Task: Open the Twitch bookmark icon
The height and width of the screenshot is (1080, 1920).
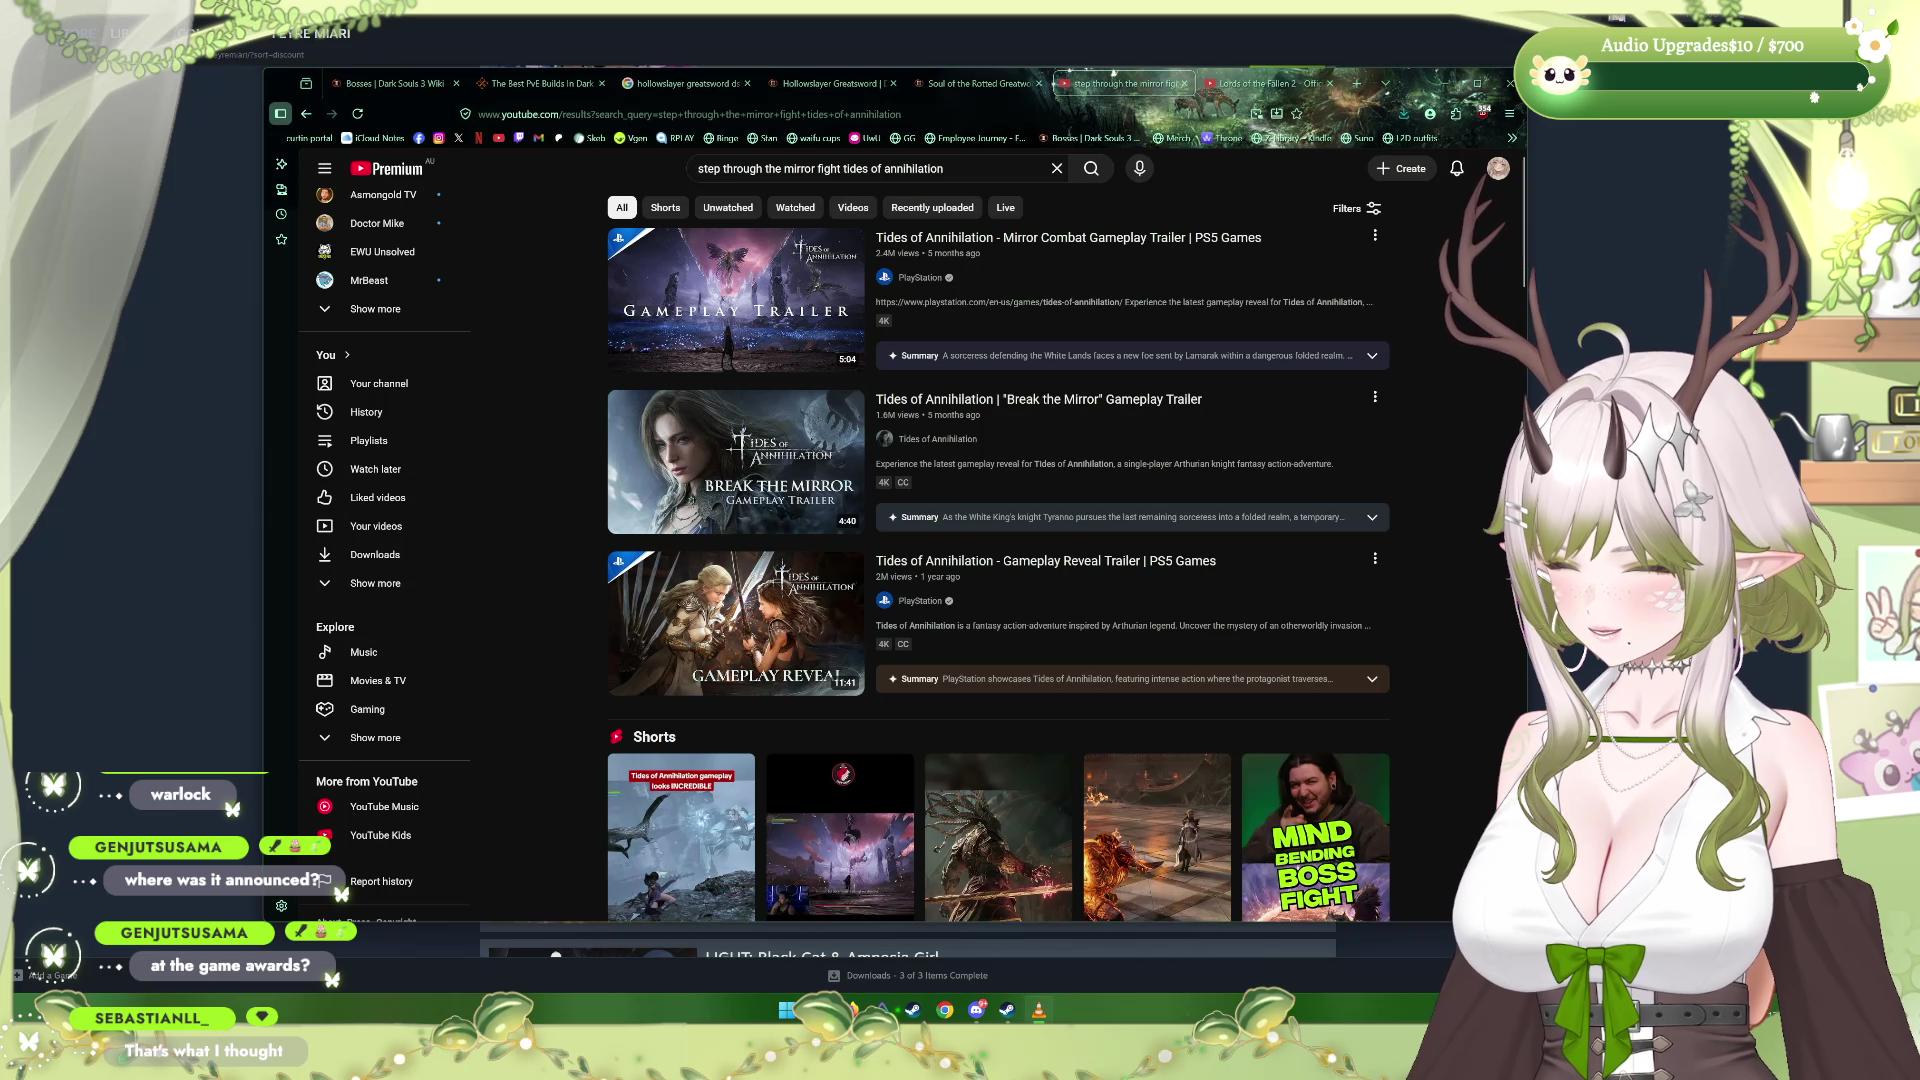Action: (x=518, y=138)
